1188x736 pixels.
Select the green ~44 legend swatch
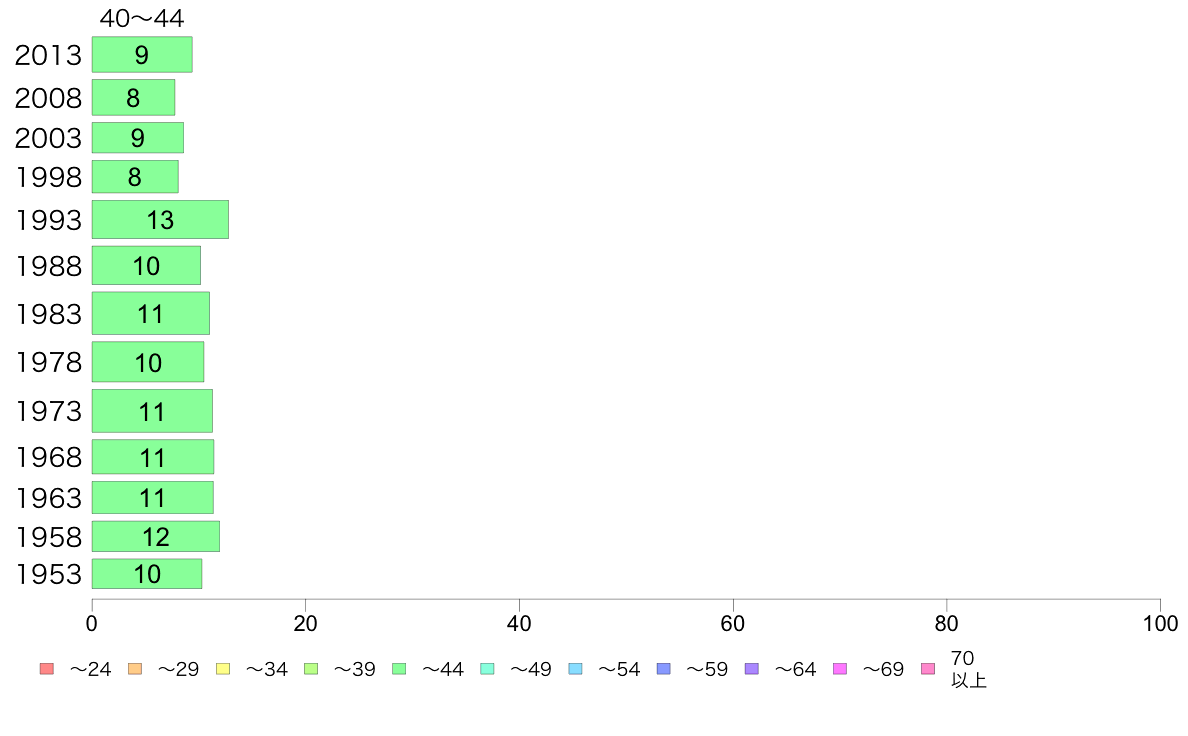(x=399, y=669)
